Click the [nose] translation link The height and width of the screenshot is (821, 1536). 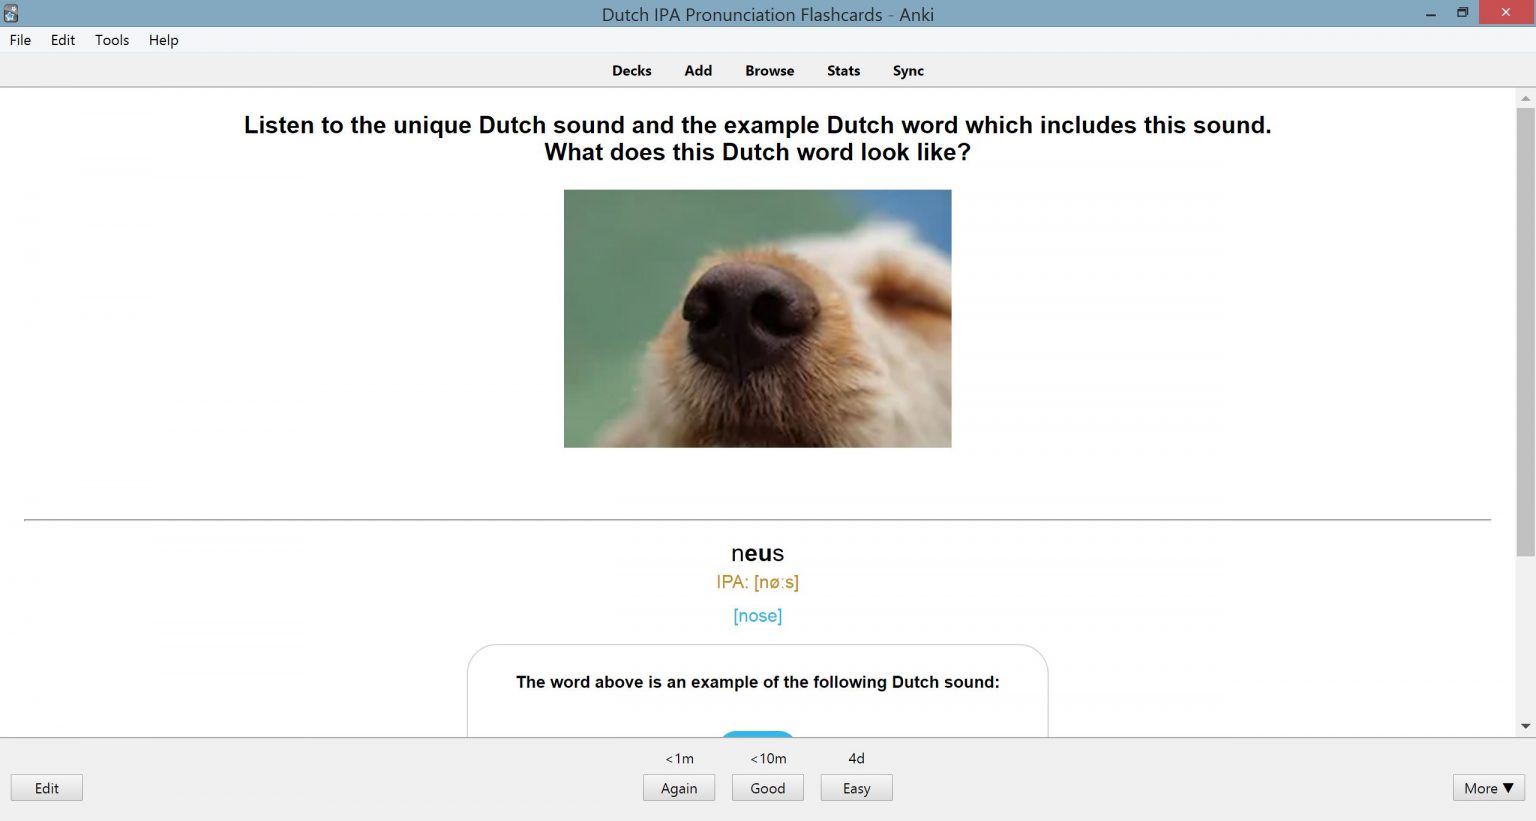(x=757, y=616)
